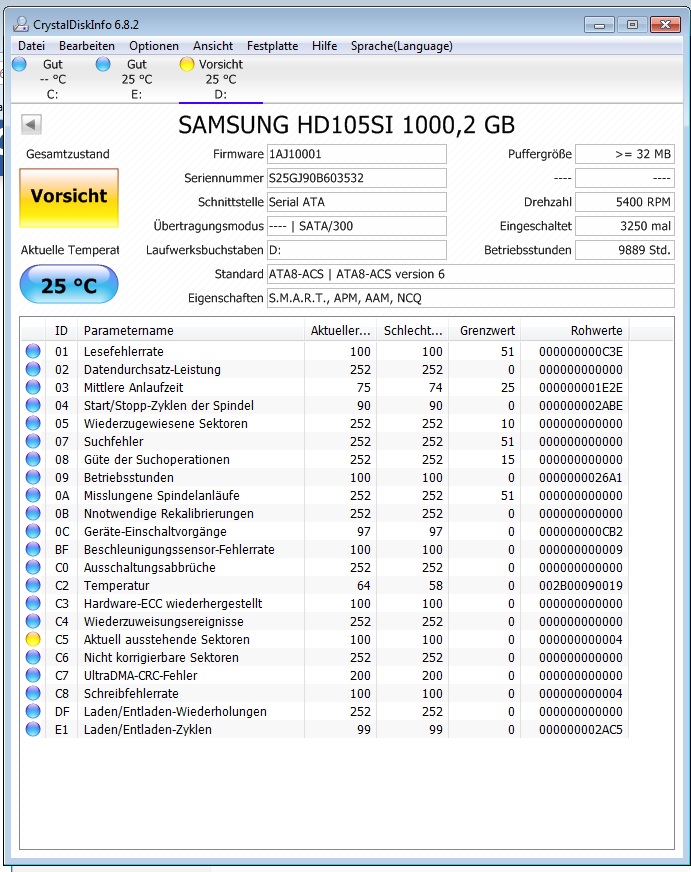Click the Firmware field 1AJ10001
Image resolution: width=691 pixels, height=872 pixels.
pyautogui.click(x=356, y=154)
